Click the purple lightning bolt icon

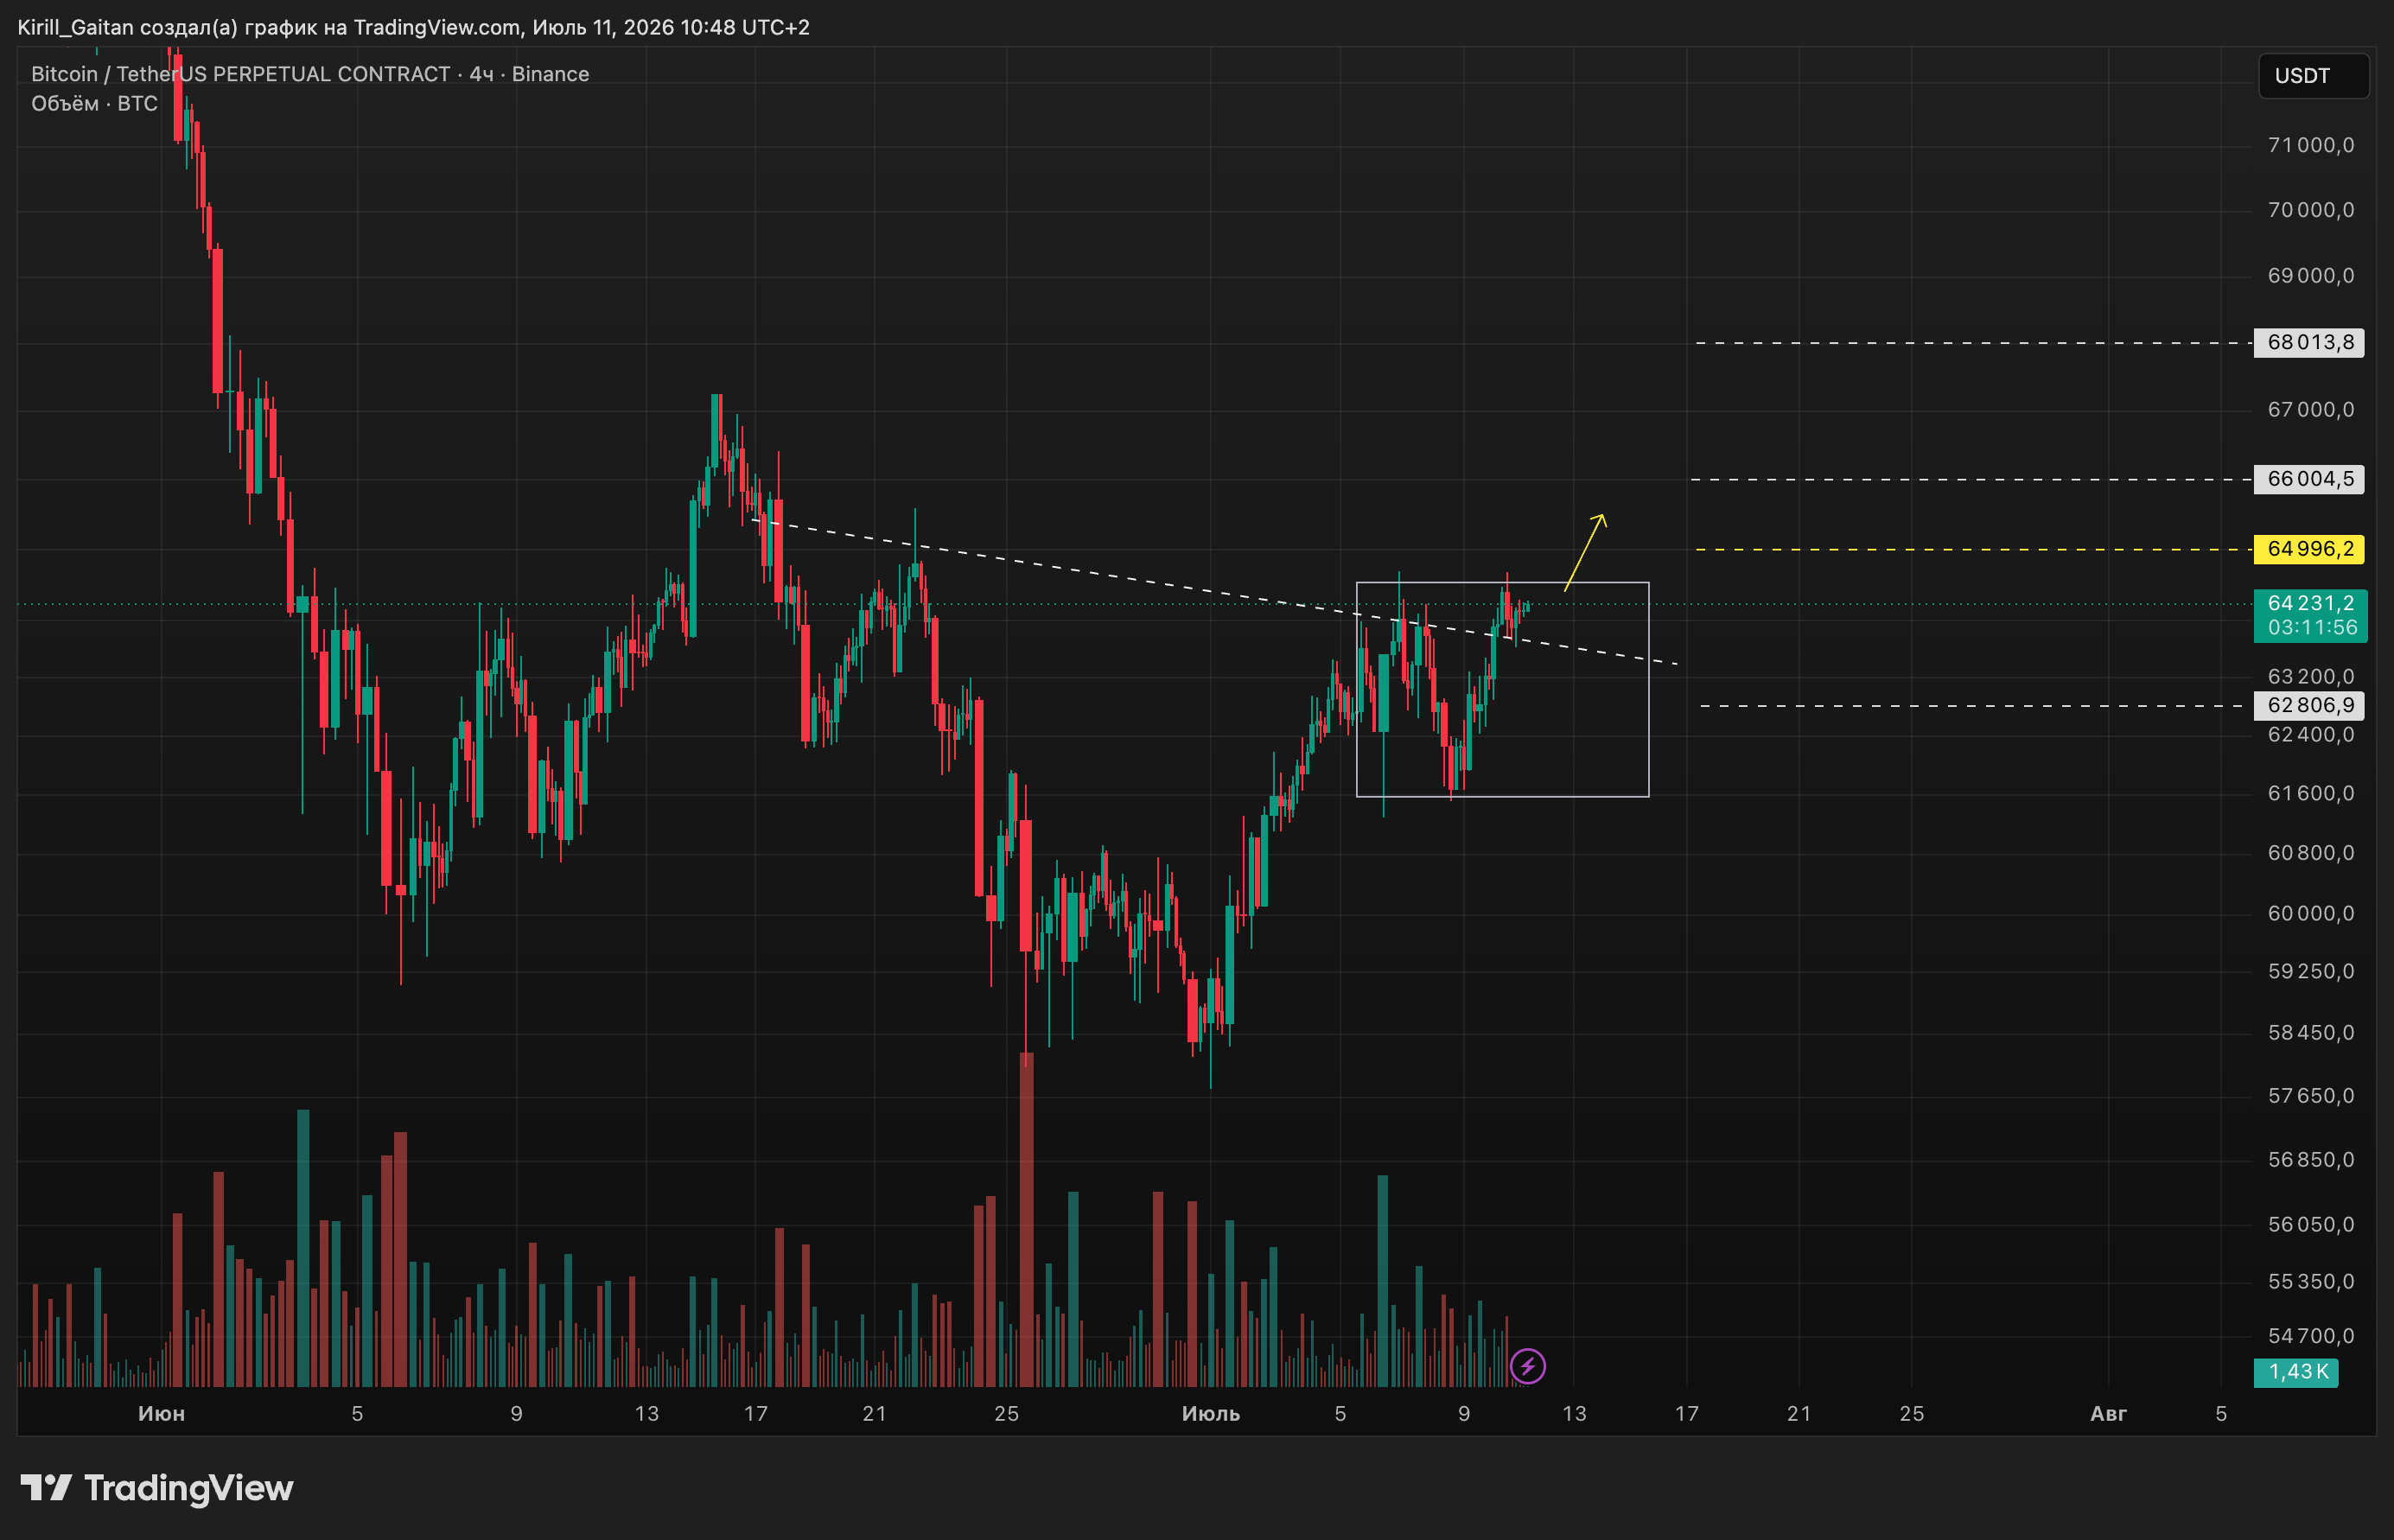point(1527,1366)
